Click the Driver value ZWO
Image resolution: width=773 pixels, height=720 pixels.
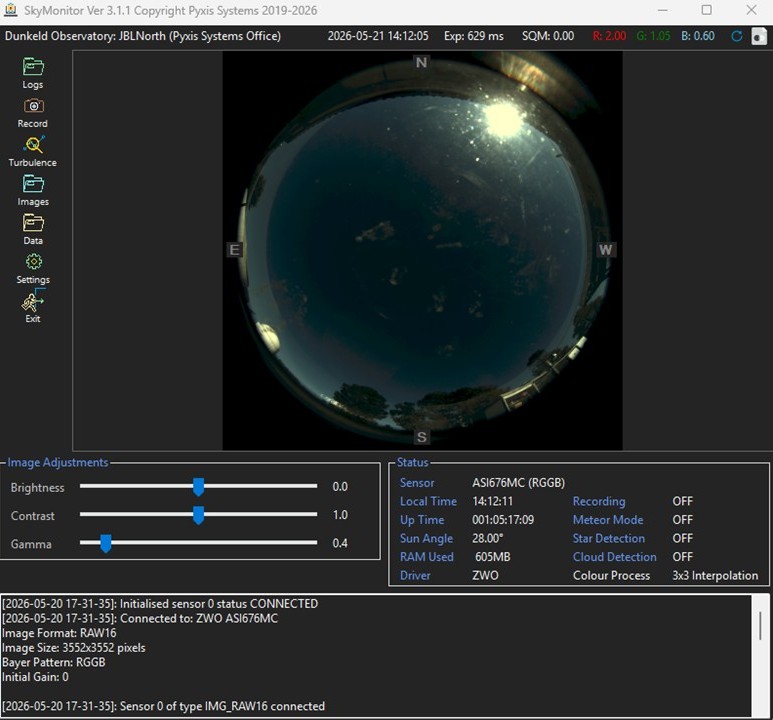tap(485, 576)
